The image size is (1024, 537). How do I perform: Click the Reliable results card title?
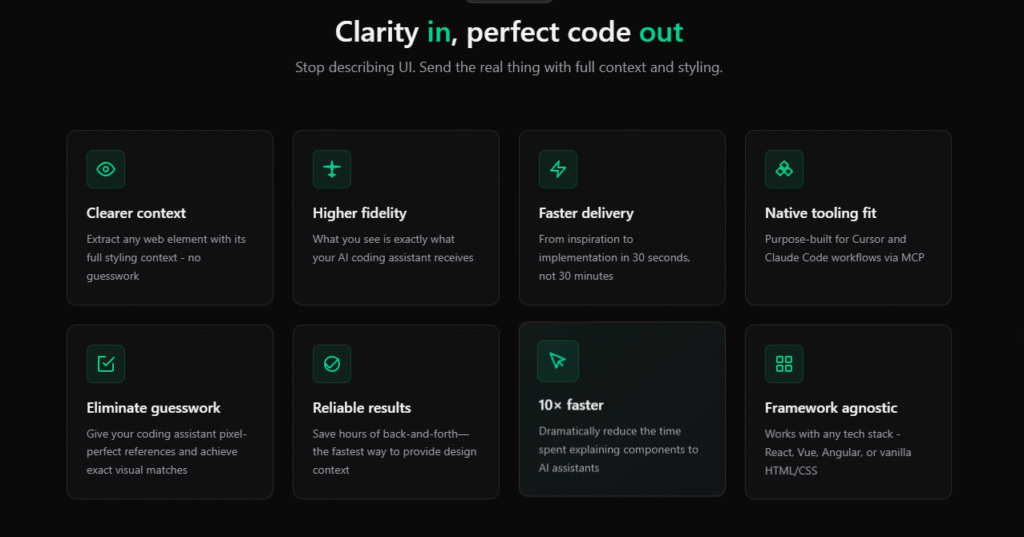point(362,408)
